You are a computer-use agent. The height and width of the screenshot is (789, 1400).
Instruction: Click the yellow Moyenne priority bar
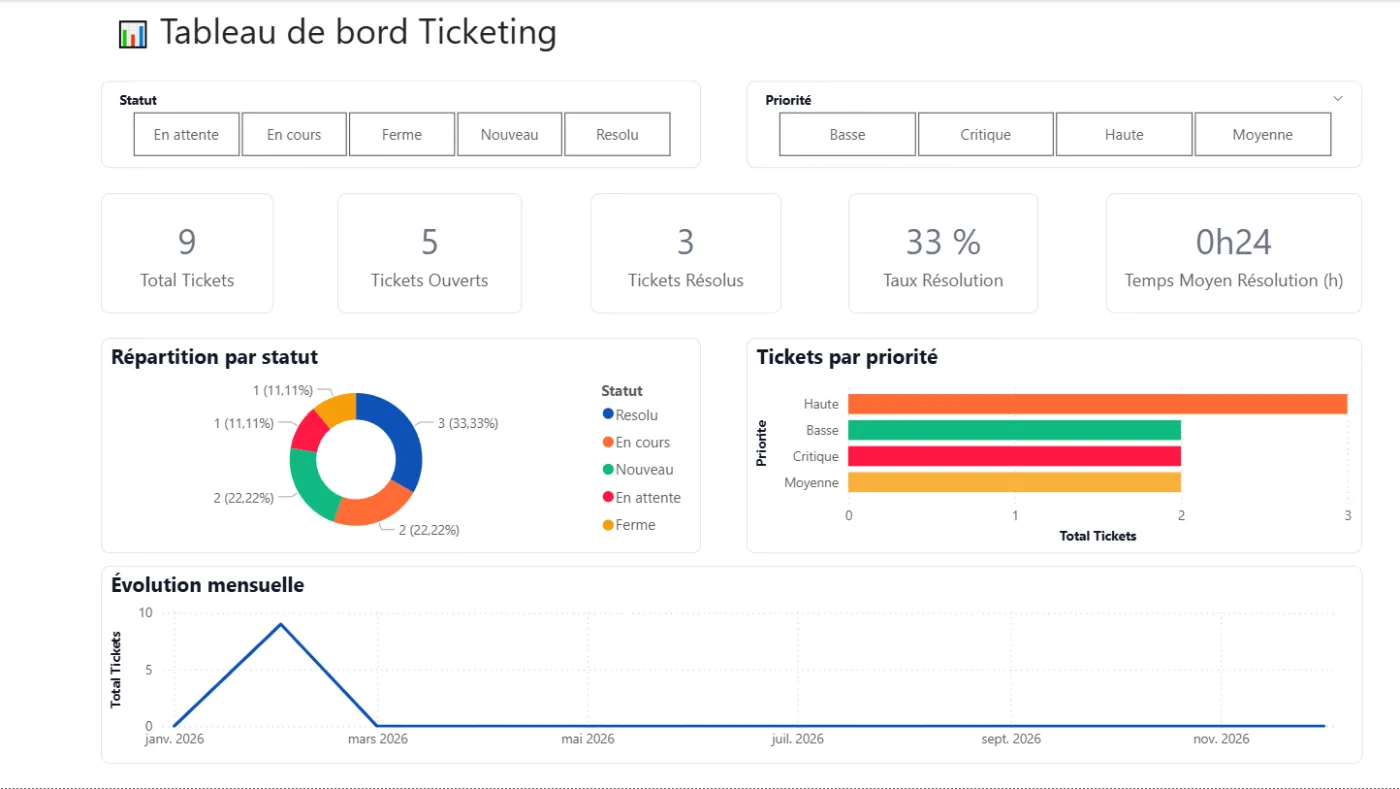click(x=1014, y=482)
